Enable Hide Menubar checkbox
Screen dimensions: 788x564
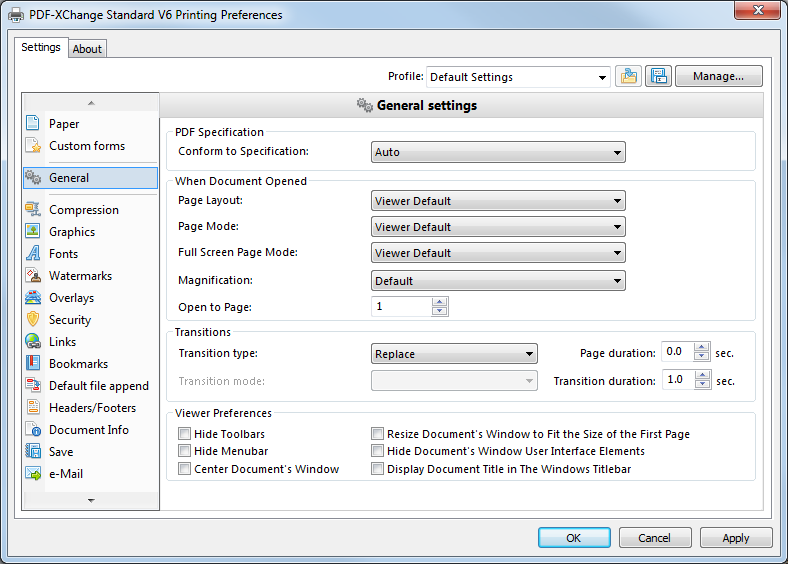[184, 450]
